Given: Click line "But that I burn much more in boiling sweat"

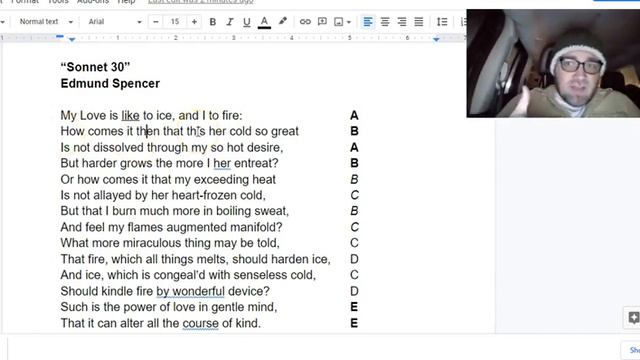Looking at the screenshot, I should click(175, 211).
